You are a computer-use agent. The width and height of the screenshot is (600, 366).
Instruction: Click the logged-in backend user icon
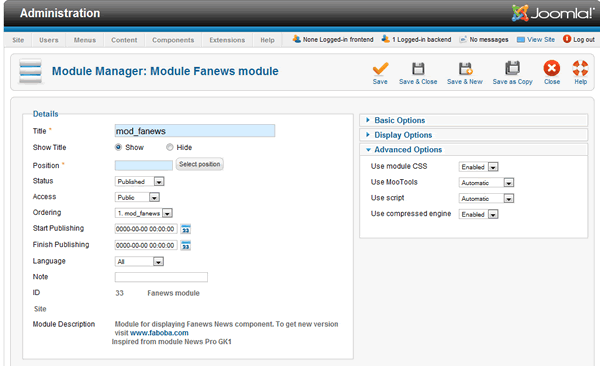point(385,39)
